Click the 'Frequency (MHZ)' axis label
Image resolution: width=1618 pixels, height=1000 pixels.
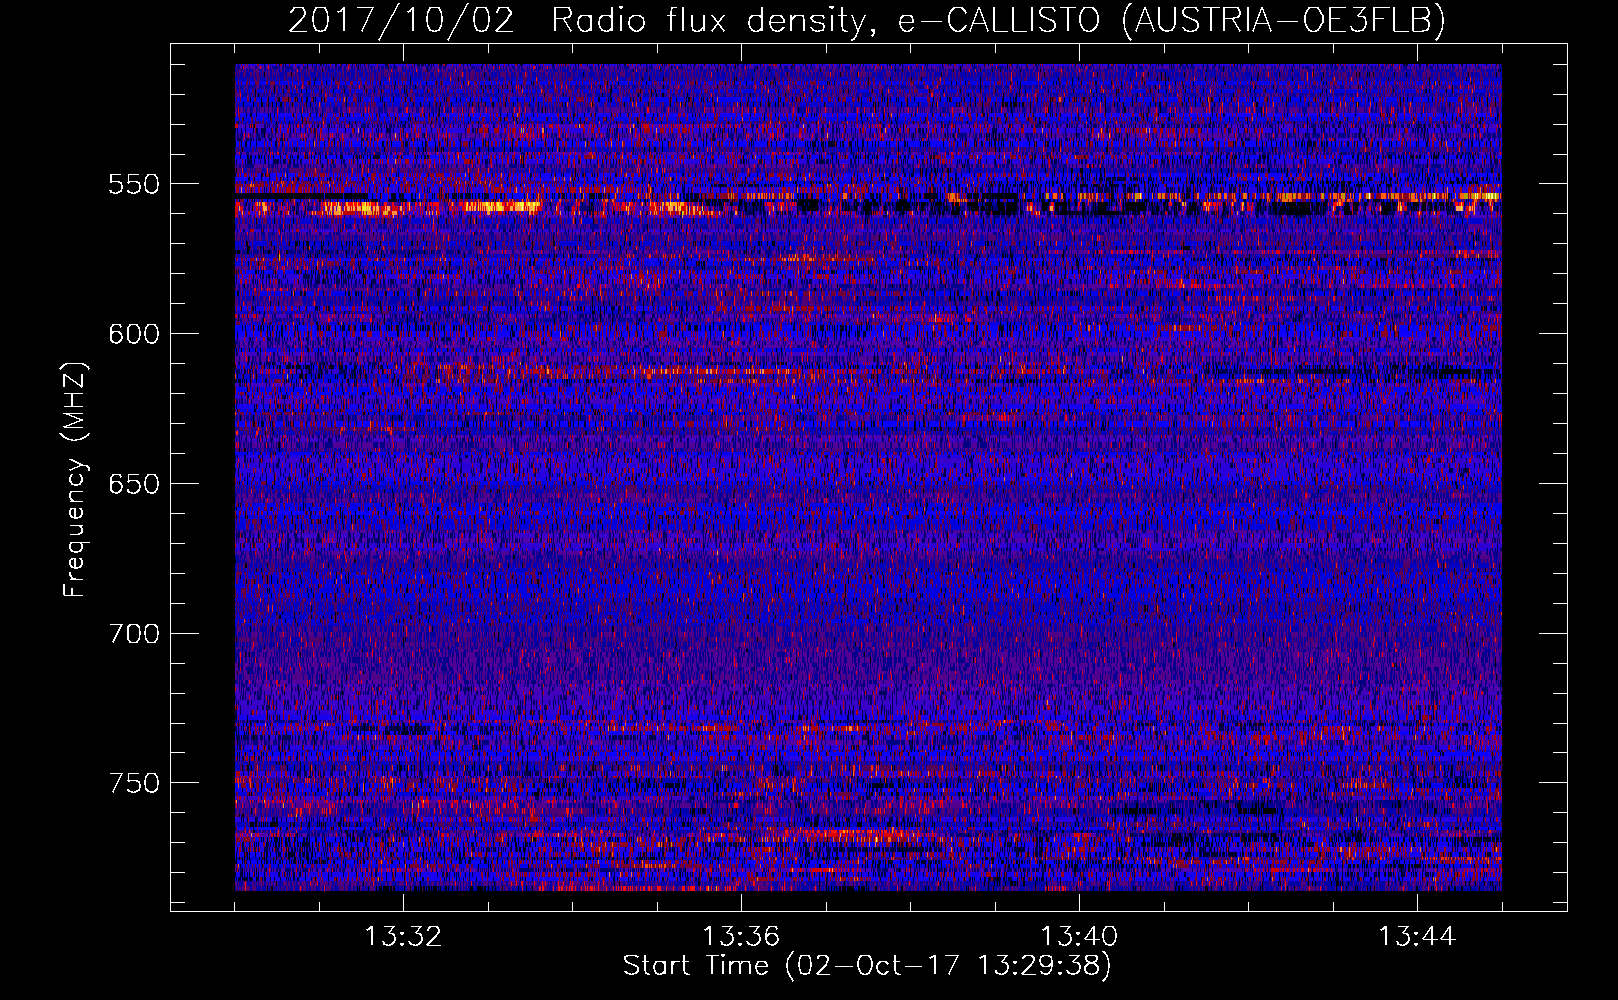(x=75, y=480)
